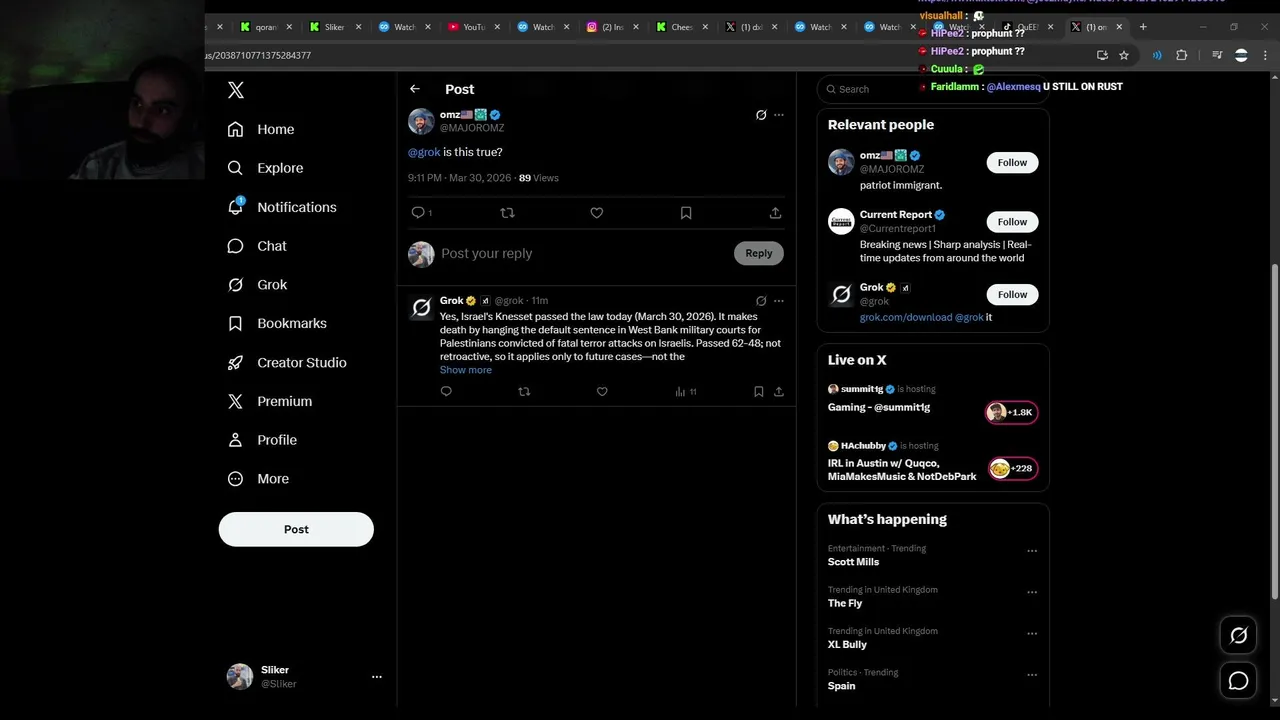This screenshot has width=1280, height=720.
Task: Open three-dot menu for XL Bully trend
Action: pos(1032,634)
